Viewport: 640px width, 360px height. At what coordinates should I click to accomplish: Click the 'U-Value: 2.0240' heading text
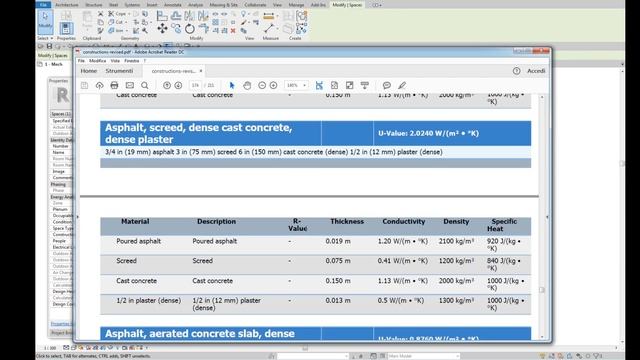click(428, 133)
